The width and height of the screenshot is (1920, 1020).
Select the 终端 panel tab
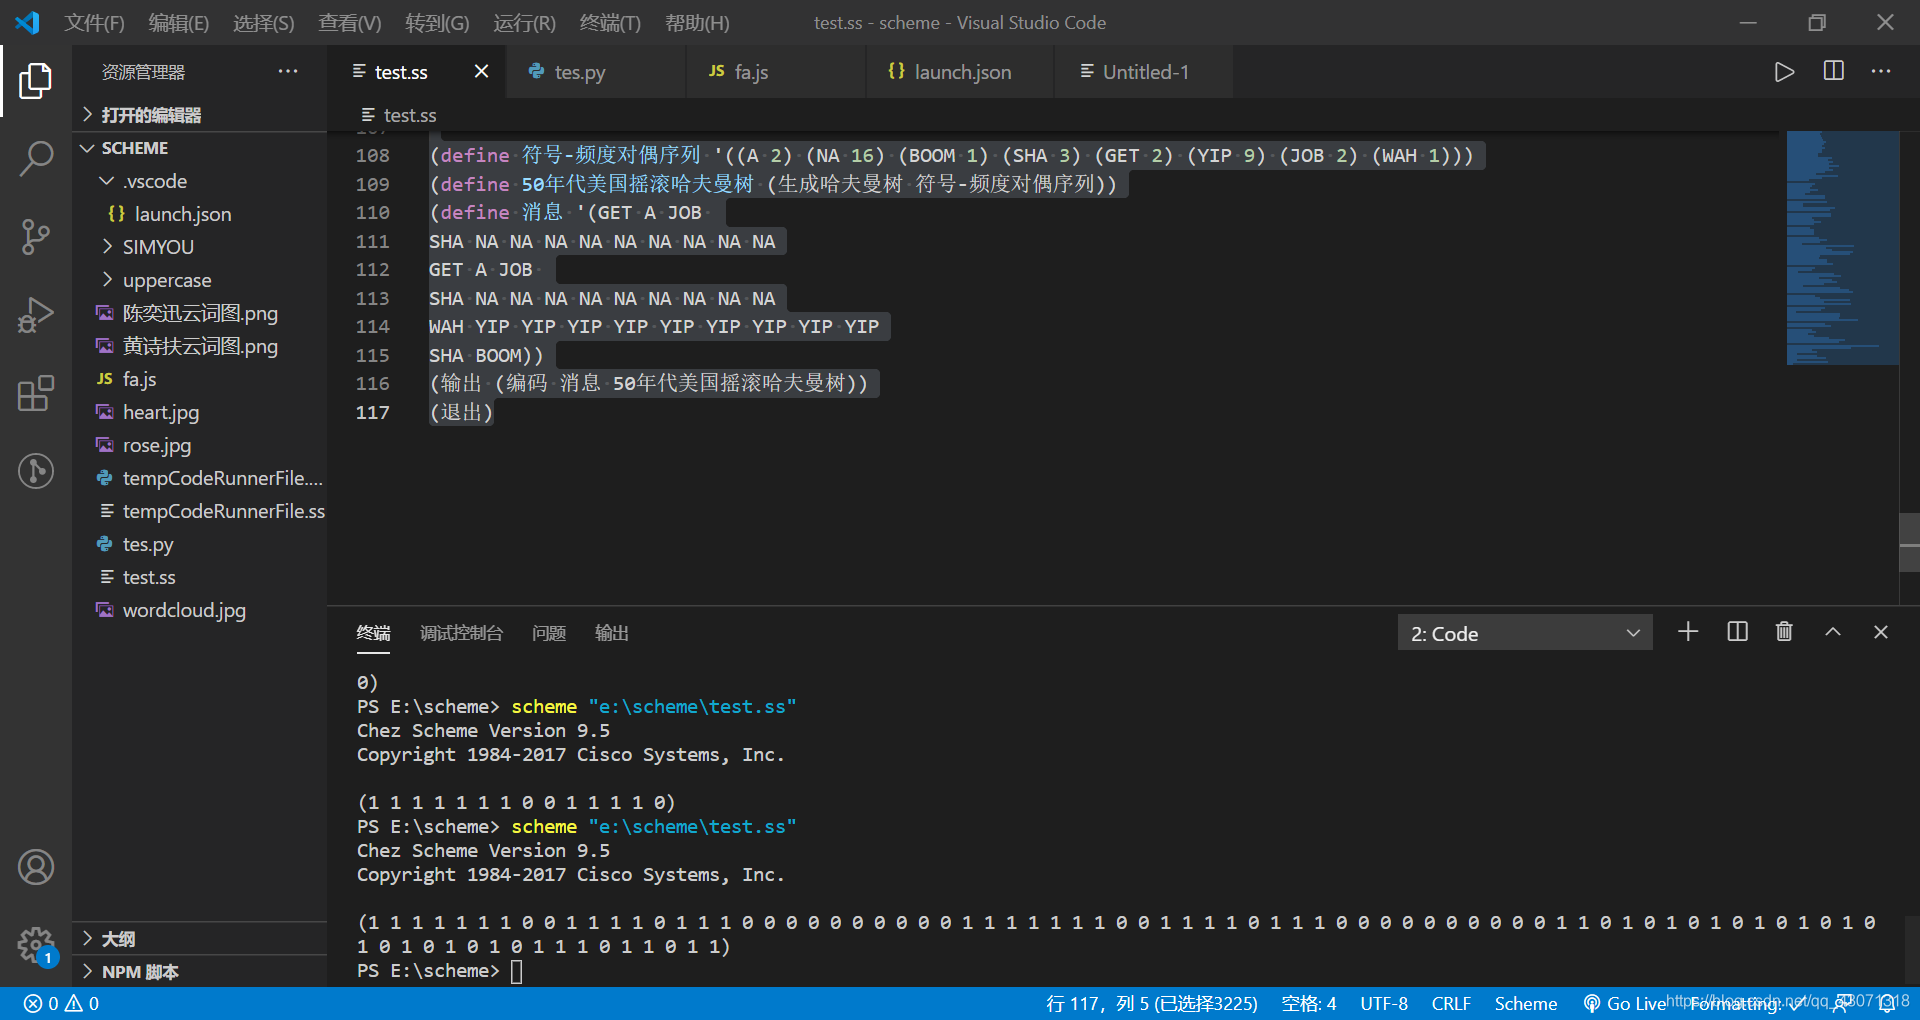[373, 633]
